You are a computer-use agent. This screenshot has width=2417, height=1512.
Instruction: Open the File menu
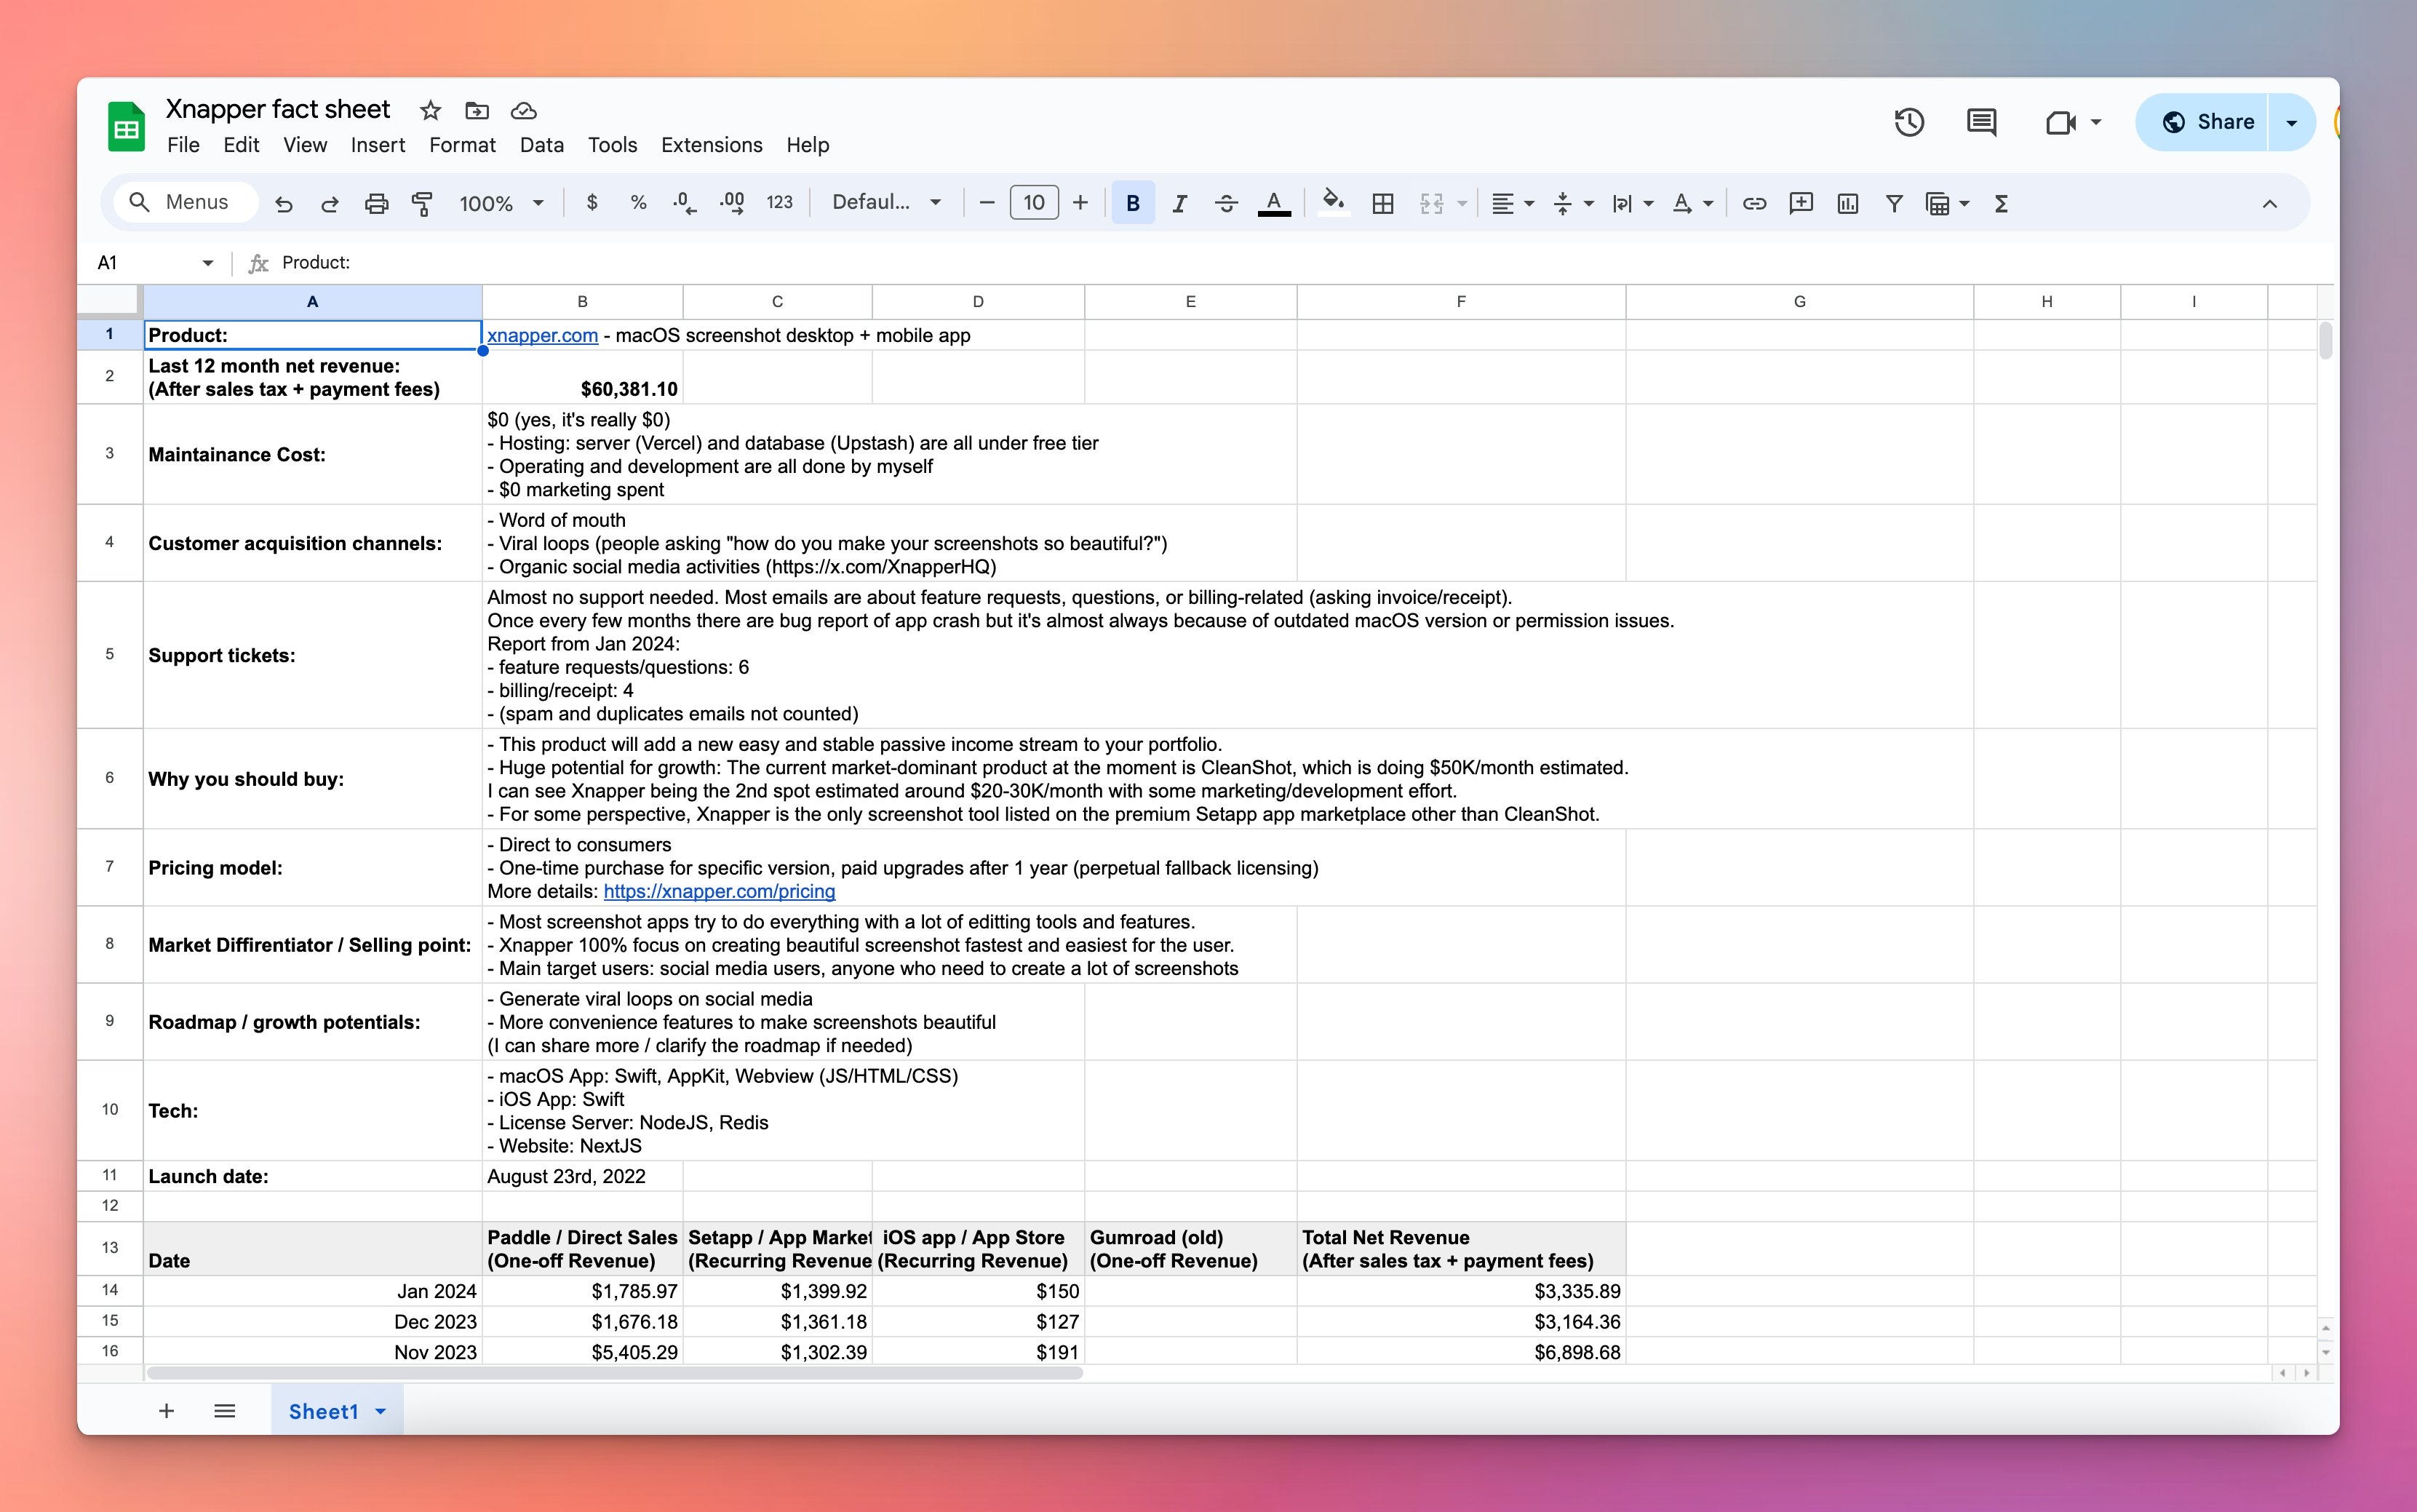pos(183,145)
